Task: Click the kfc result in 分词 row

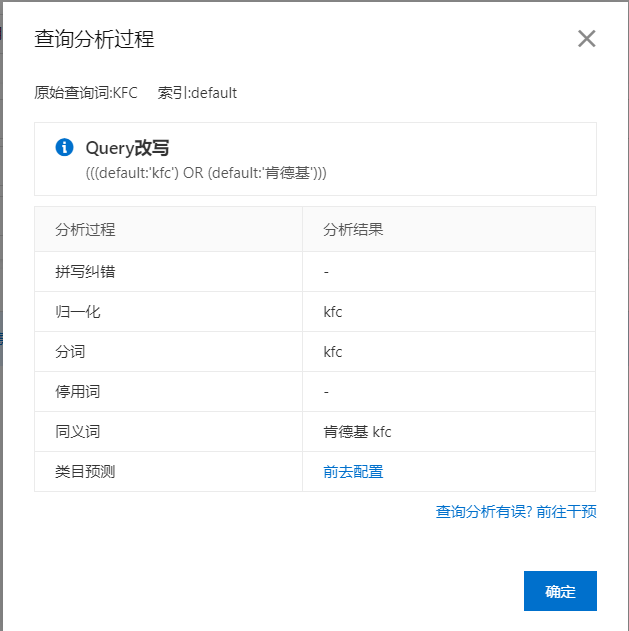Action: (x=332, y=352)
